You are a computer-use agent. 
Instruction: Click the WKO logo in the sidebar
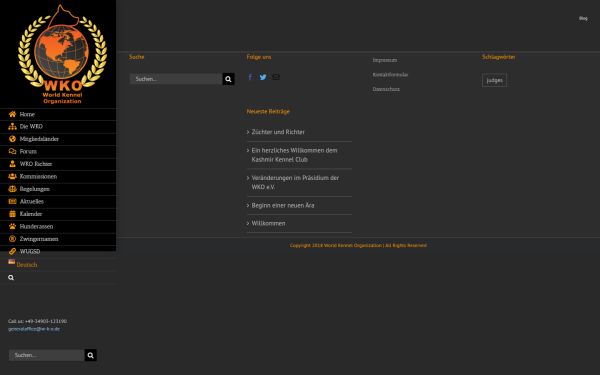click(62, 54)
